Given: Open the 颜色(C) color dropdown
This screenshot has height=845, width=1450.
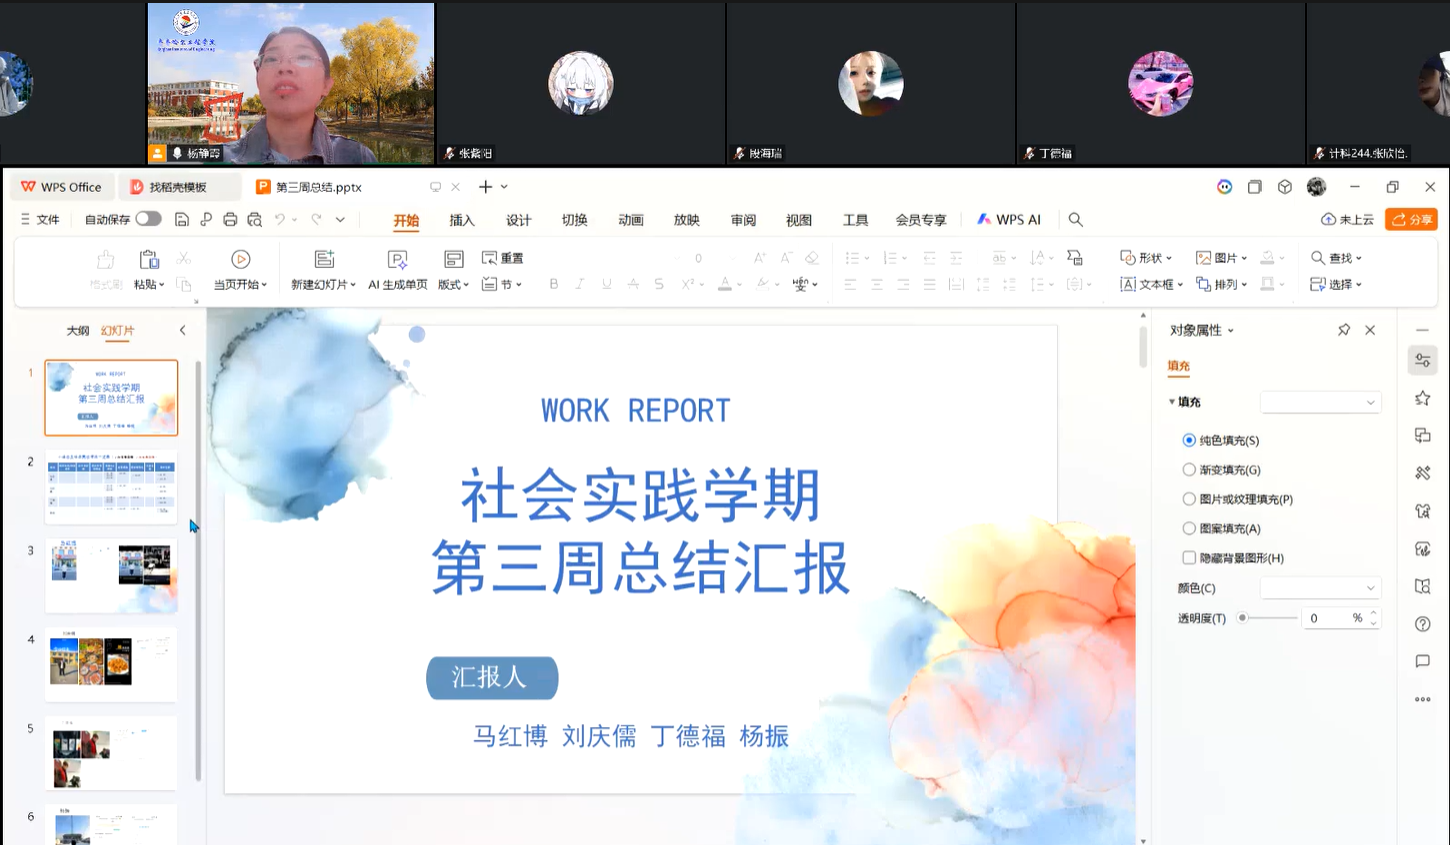Looking at the screenshot, I should coord(1320,588).
